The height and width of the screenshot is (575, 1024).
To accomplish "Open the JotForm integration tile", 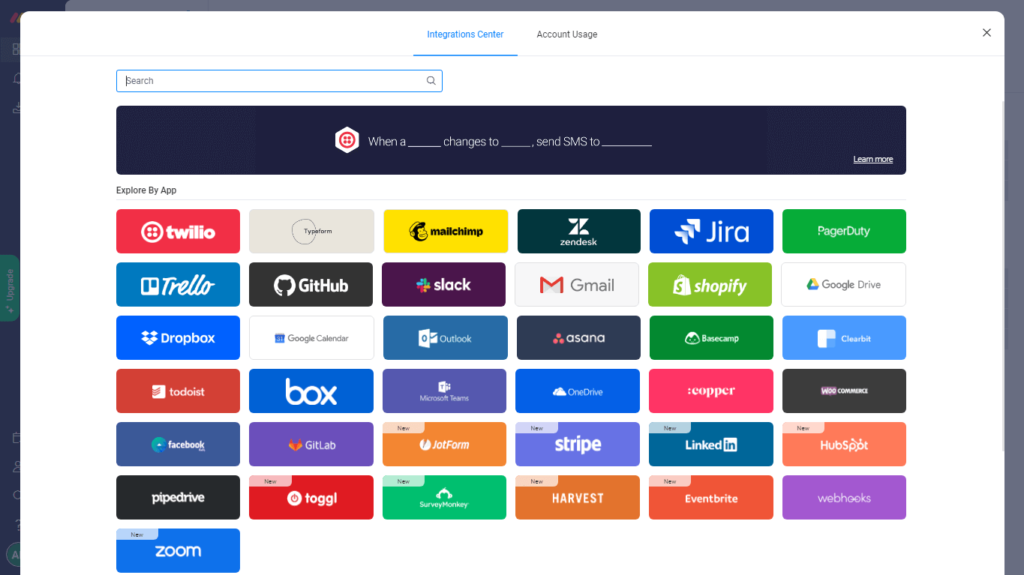I will click(444, 444).
